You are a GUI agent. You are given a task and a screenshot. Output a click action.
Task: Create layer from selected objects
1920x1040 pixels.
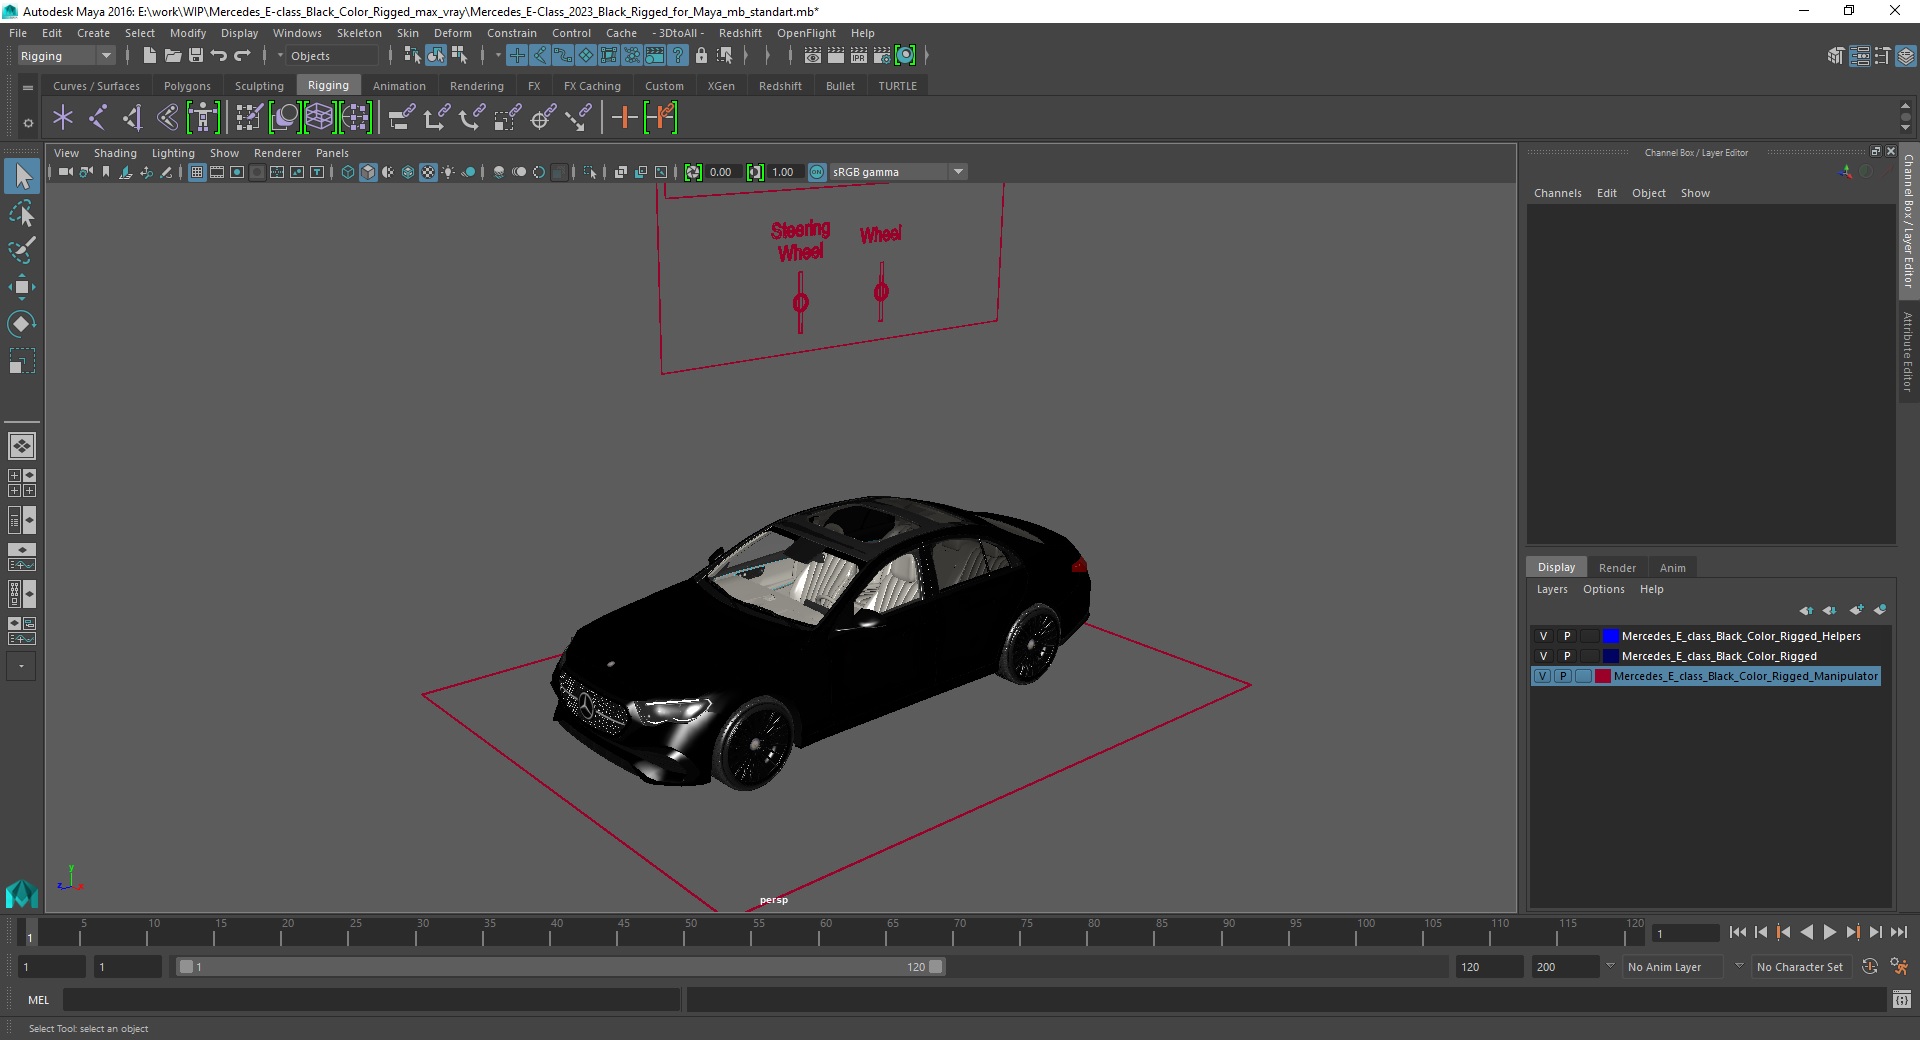(1880, 610)
